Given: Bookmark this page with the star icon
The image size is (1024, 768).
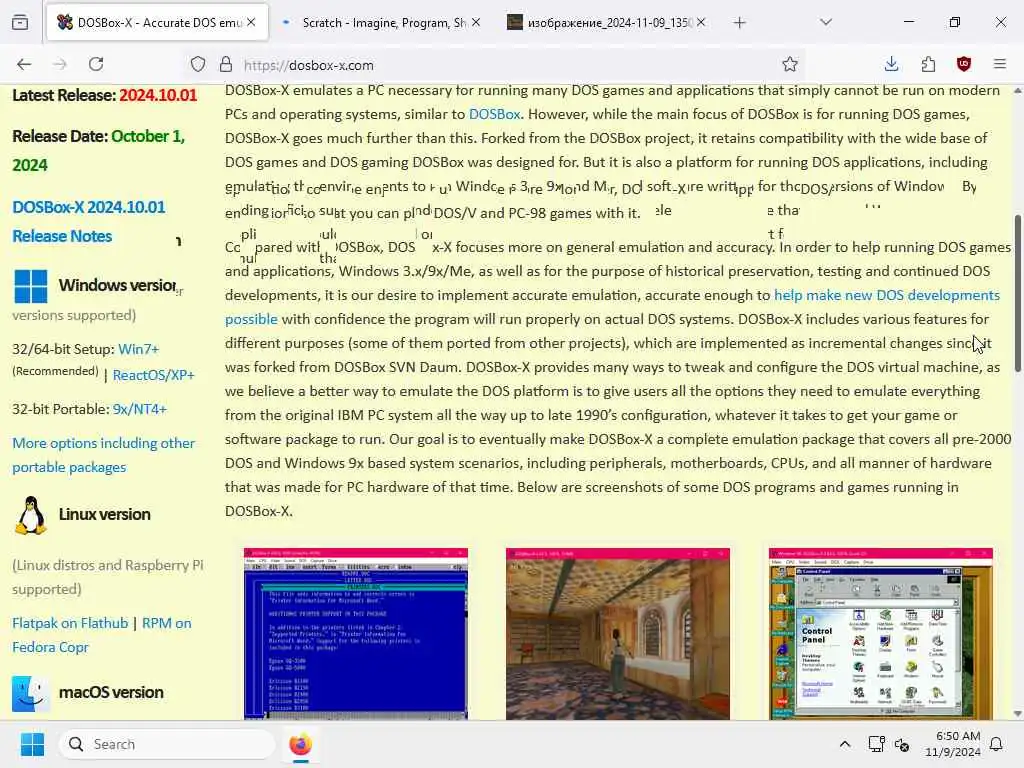Looking at the screenshot, I should pyautogui.click(x=790, y=64).
